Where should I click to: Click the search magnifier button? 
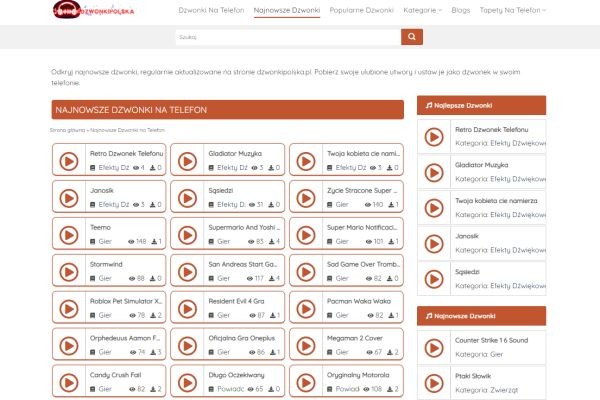click(x=411, y=37)
